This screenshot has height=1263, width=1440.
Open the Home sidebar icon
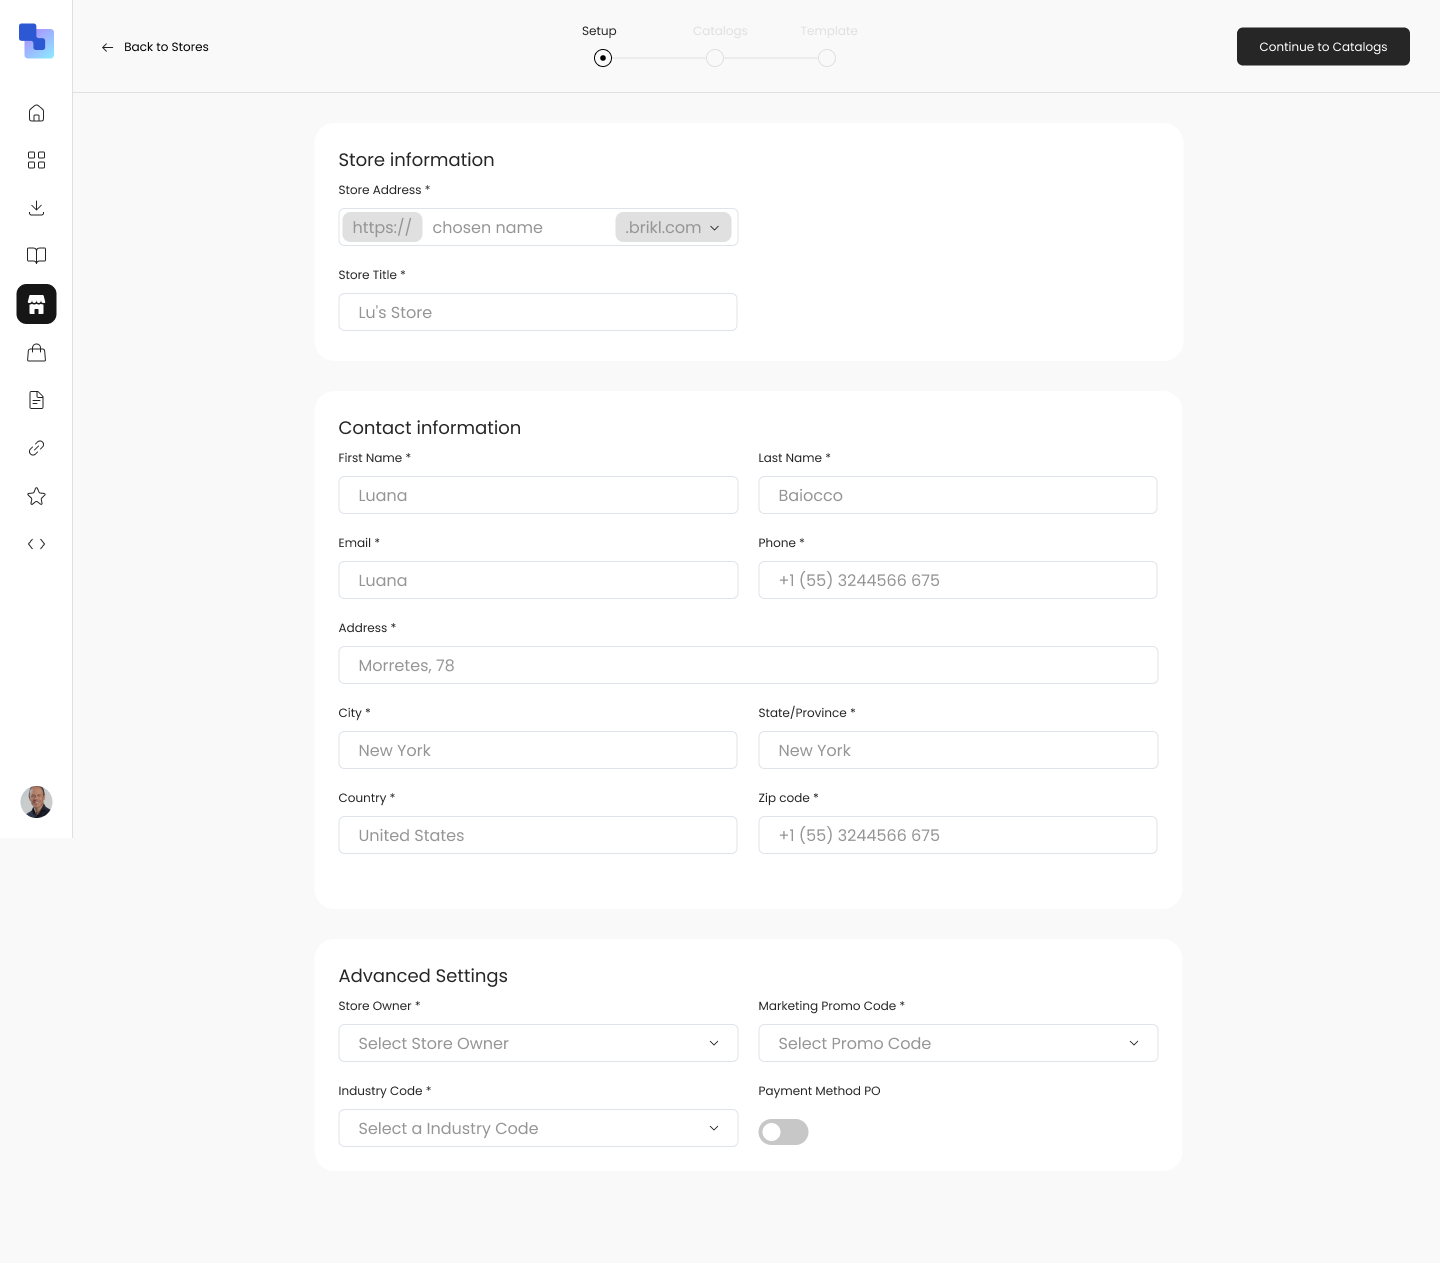tap(36, 112)
